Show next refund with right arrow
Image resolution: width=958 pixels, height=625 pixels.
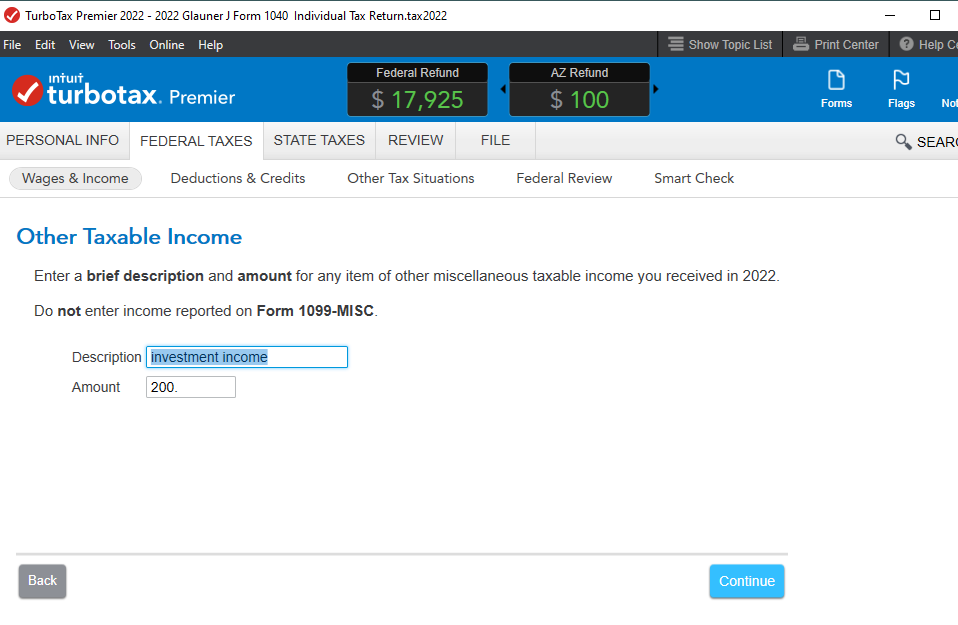pyautogui.click(x=656, y=89)
